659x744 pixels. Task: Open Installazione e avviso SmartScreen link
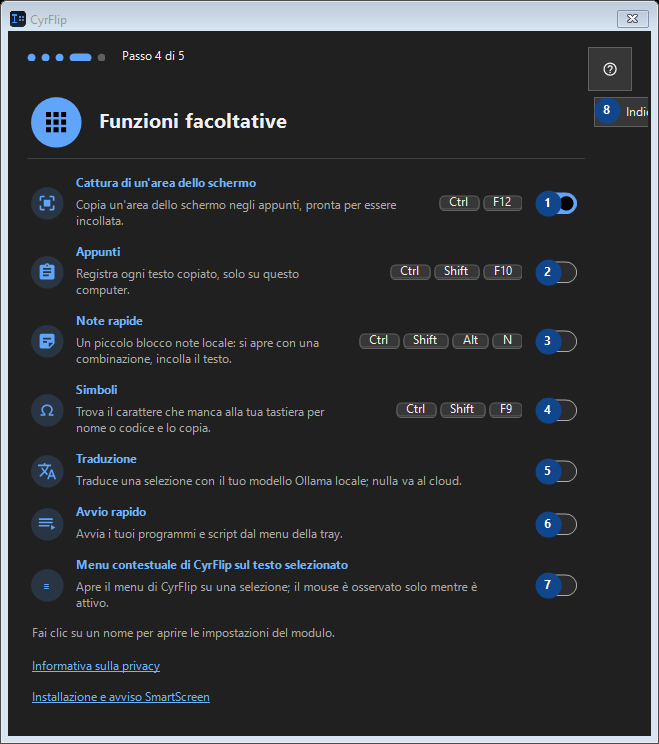point(121,697)
